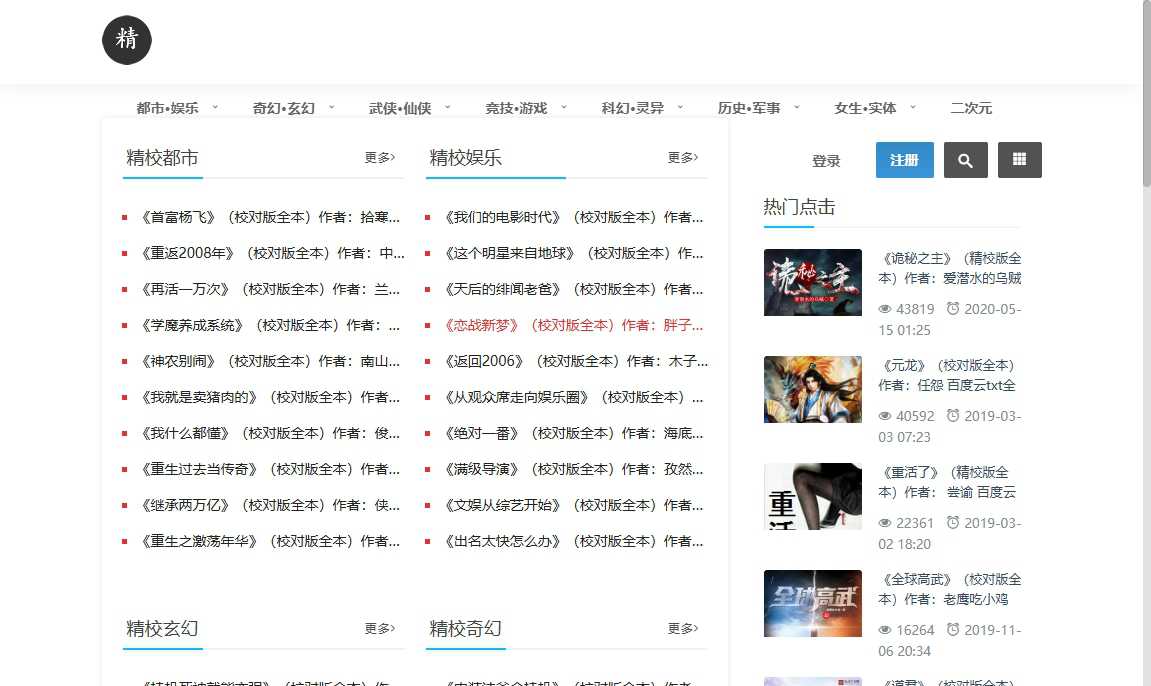Click the 注册 register button

(x=904, y=160)
